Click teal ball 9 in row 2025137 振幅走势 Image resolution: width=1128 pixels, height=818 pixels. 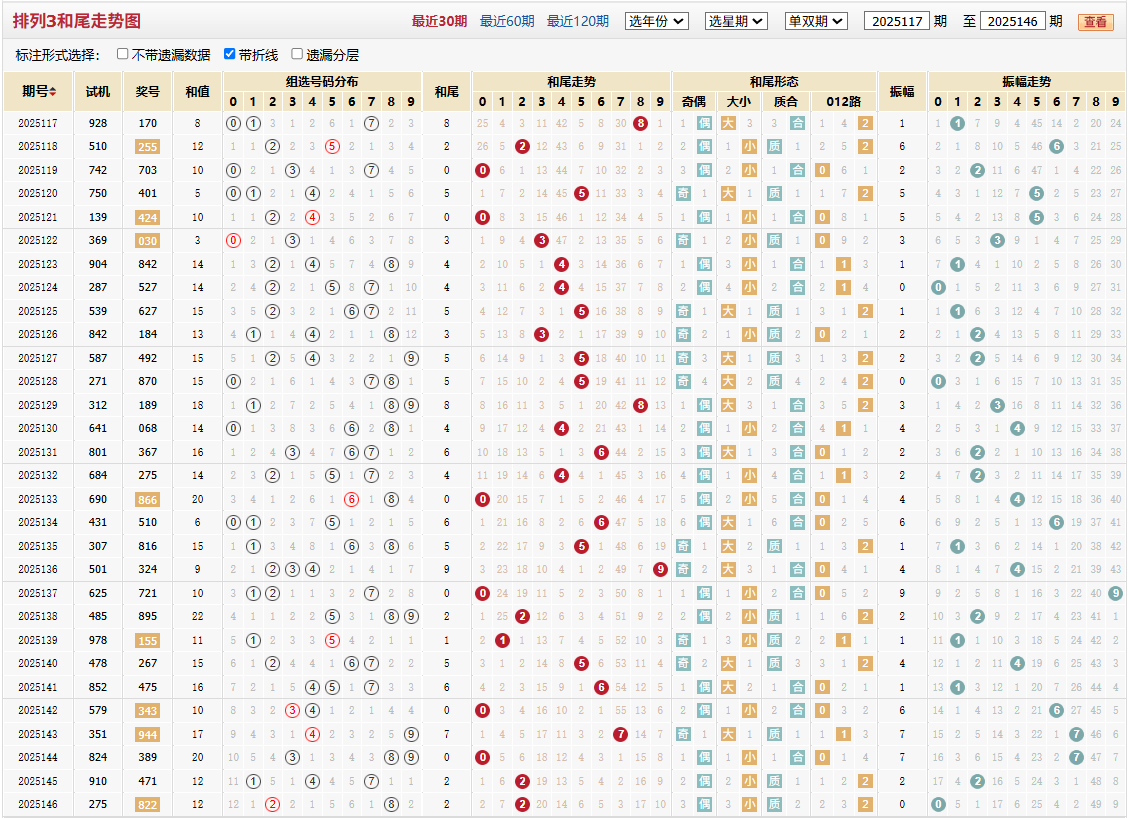1115,593
